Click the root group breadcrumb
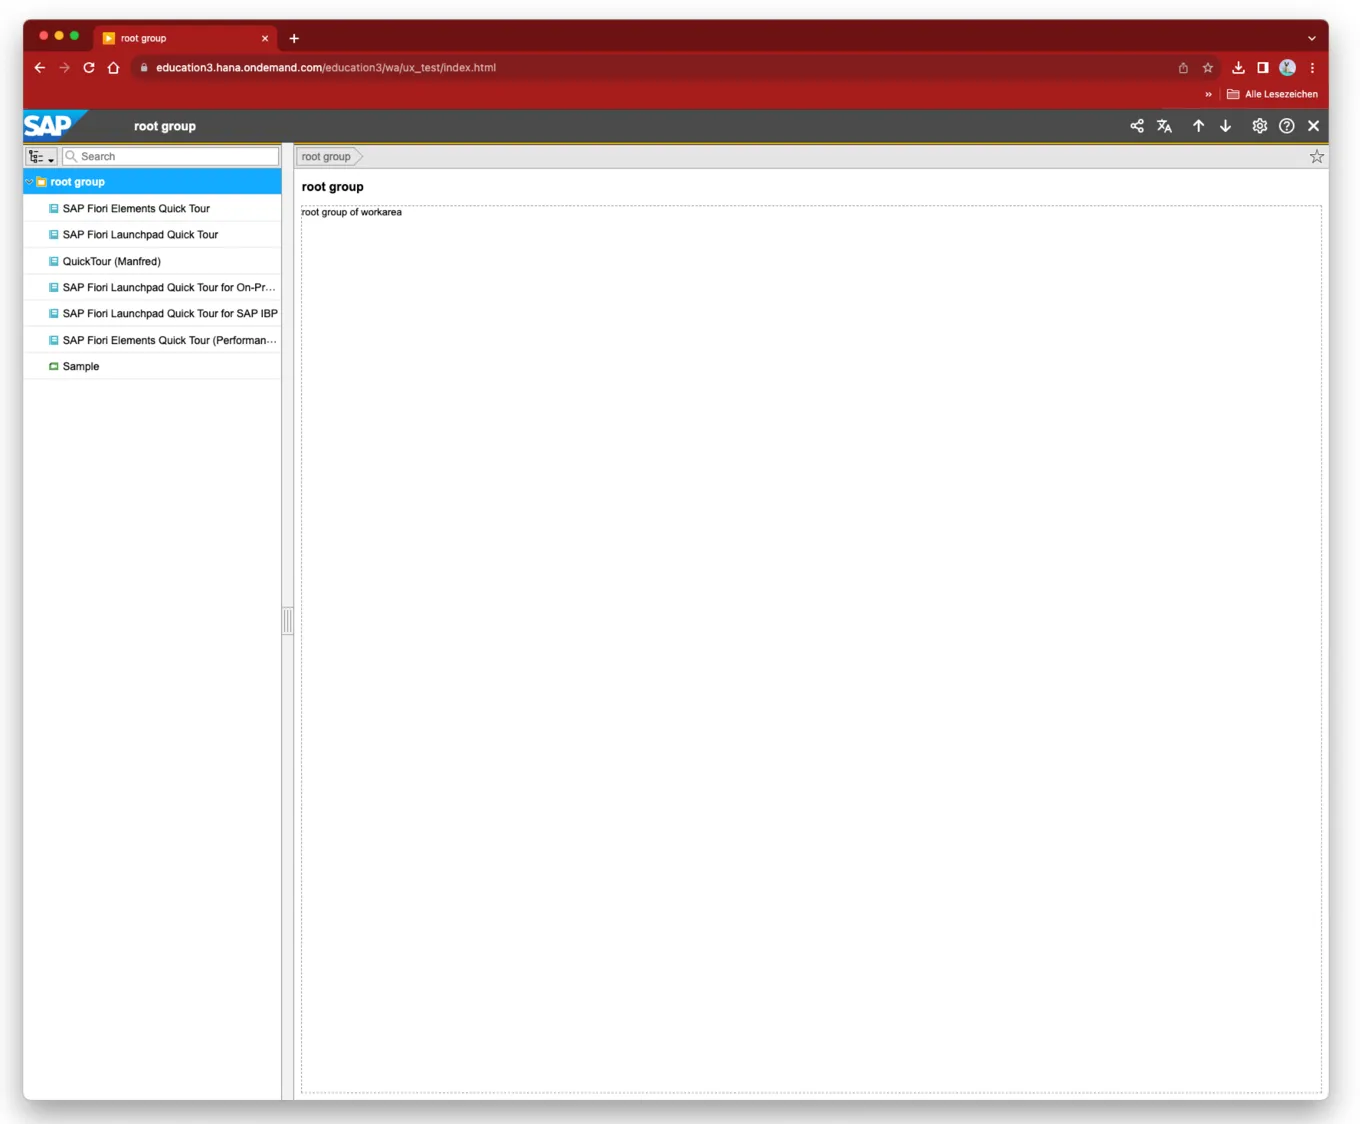The width and height of the screenshot is (1360, 1124). (326, 157)
